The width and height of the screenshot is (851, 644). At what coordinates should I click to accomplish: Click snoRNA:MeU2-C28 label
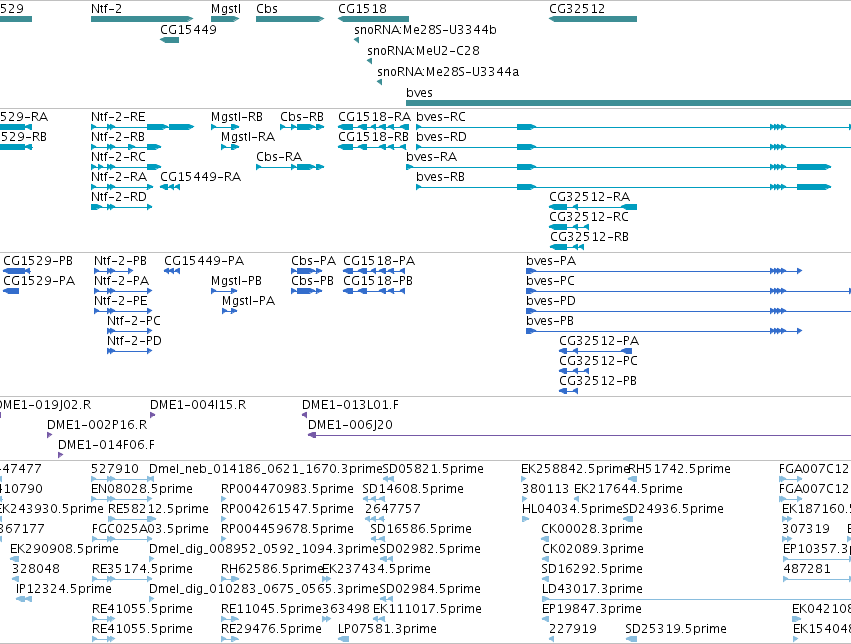coord(423,50)
